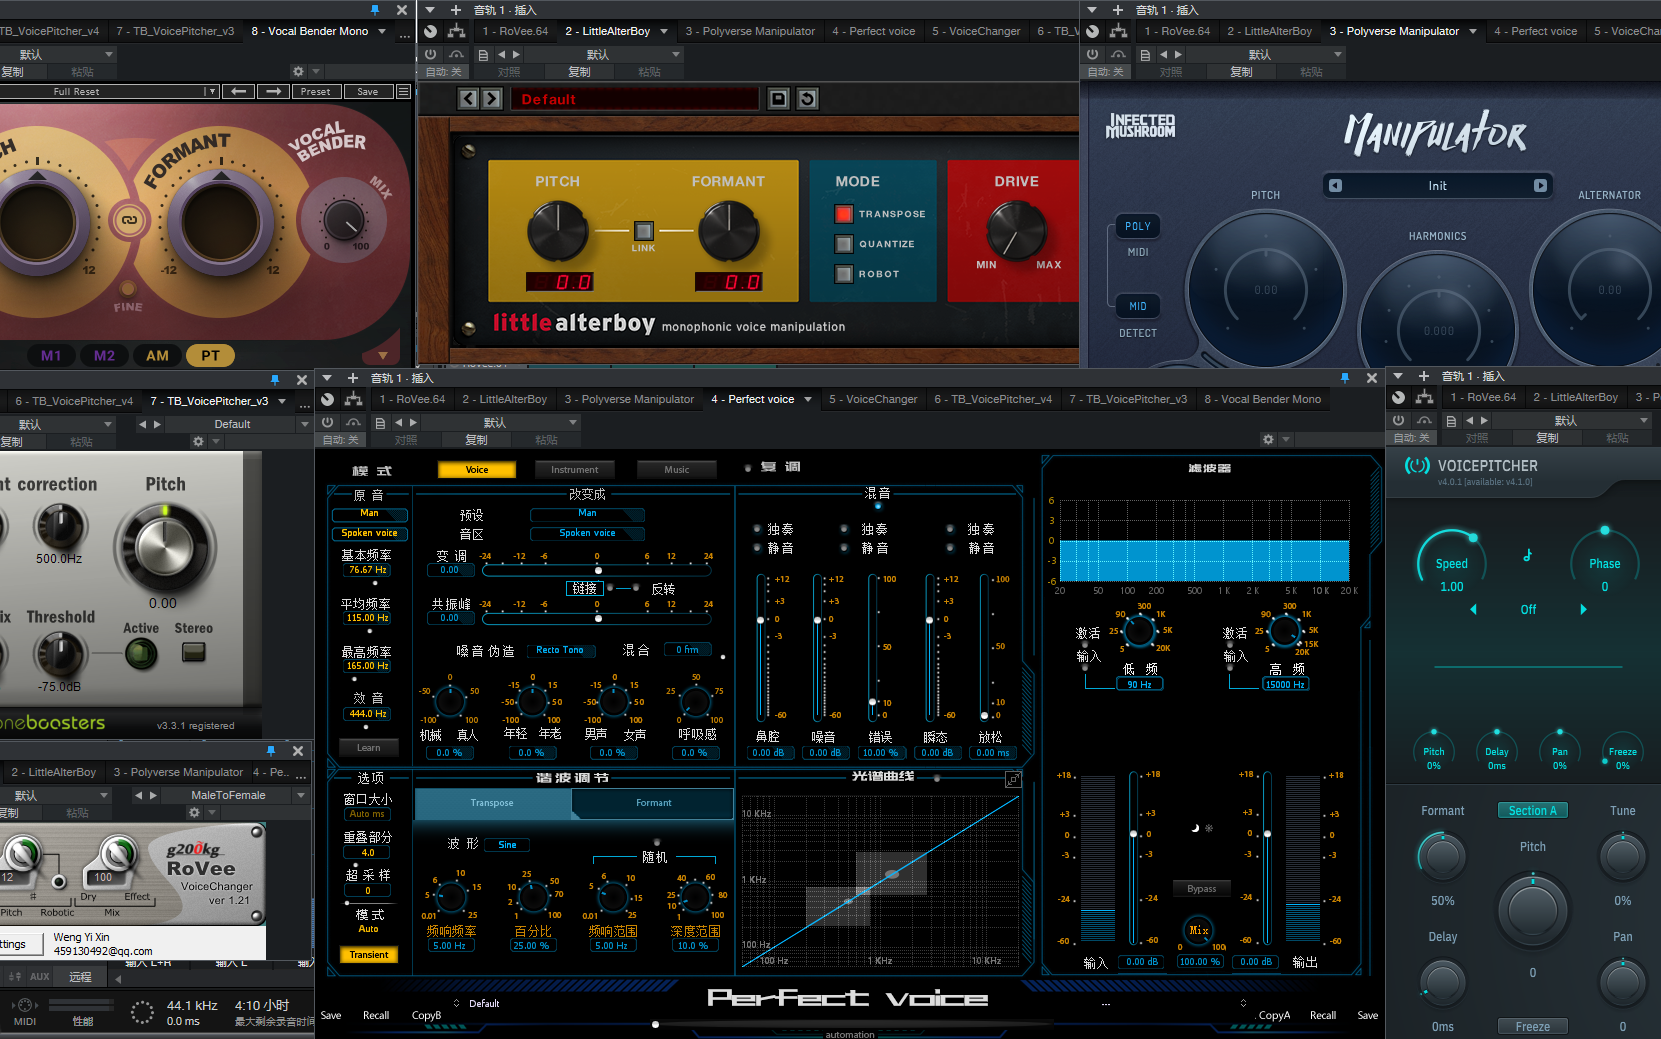Open dropdown arrow beside Perfect voice tab
Image resolution: width=1661 pixels, height=1039 pixels.
coord(808,399)
